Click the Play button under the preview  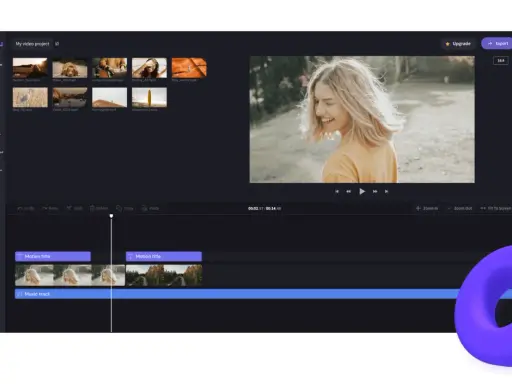tap(362, 191)
